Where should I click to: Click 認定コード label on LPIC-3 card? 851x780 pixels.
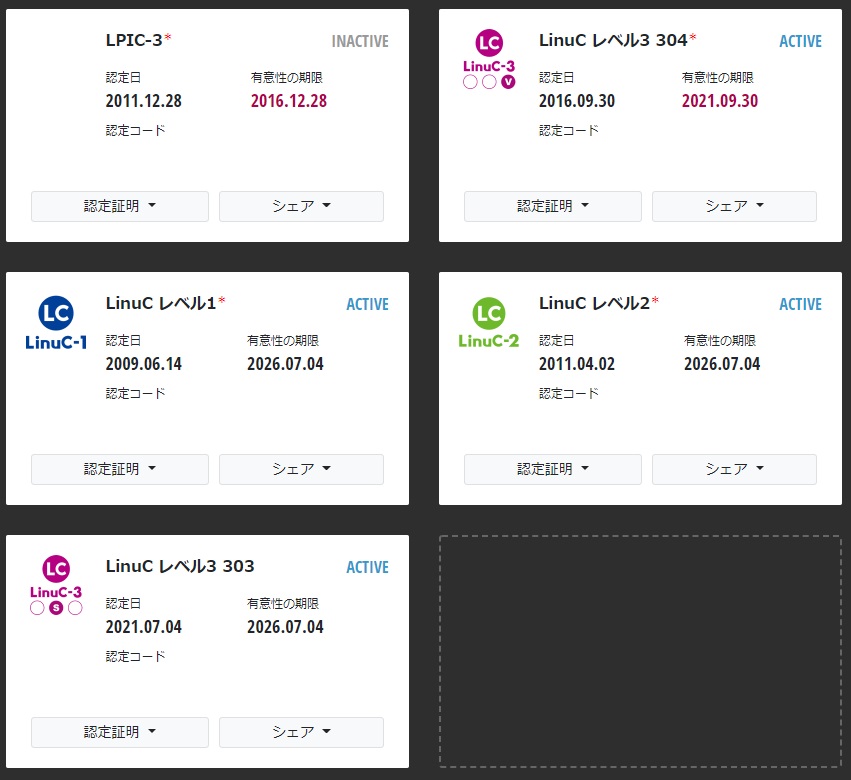135,130
